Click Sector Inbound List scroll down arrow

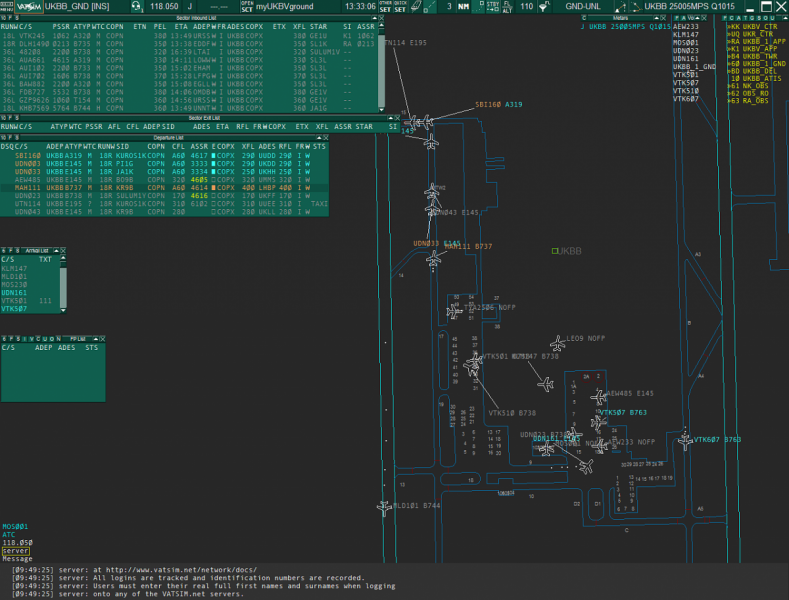tap(381, 109)
